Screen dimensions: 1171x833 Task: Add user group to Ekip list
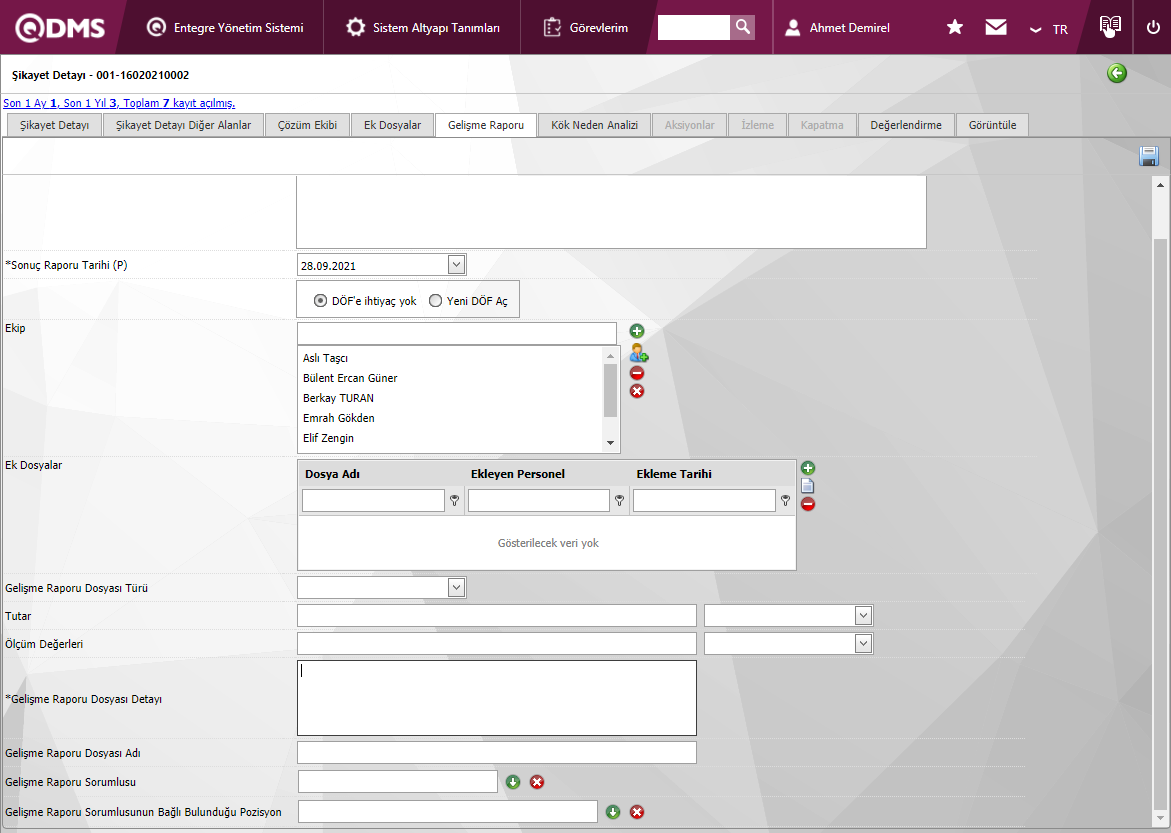pos(639,353)
